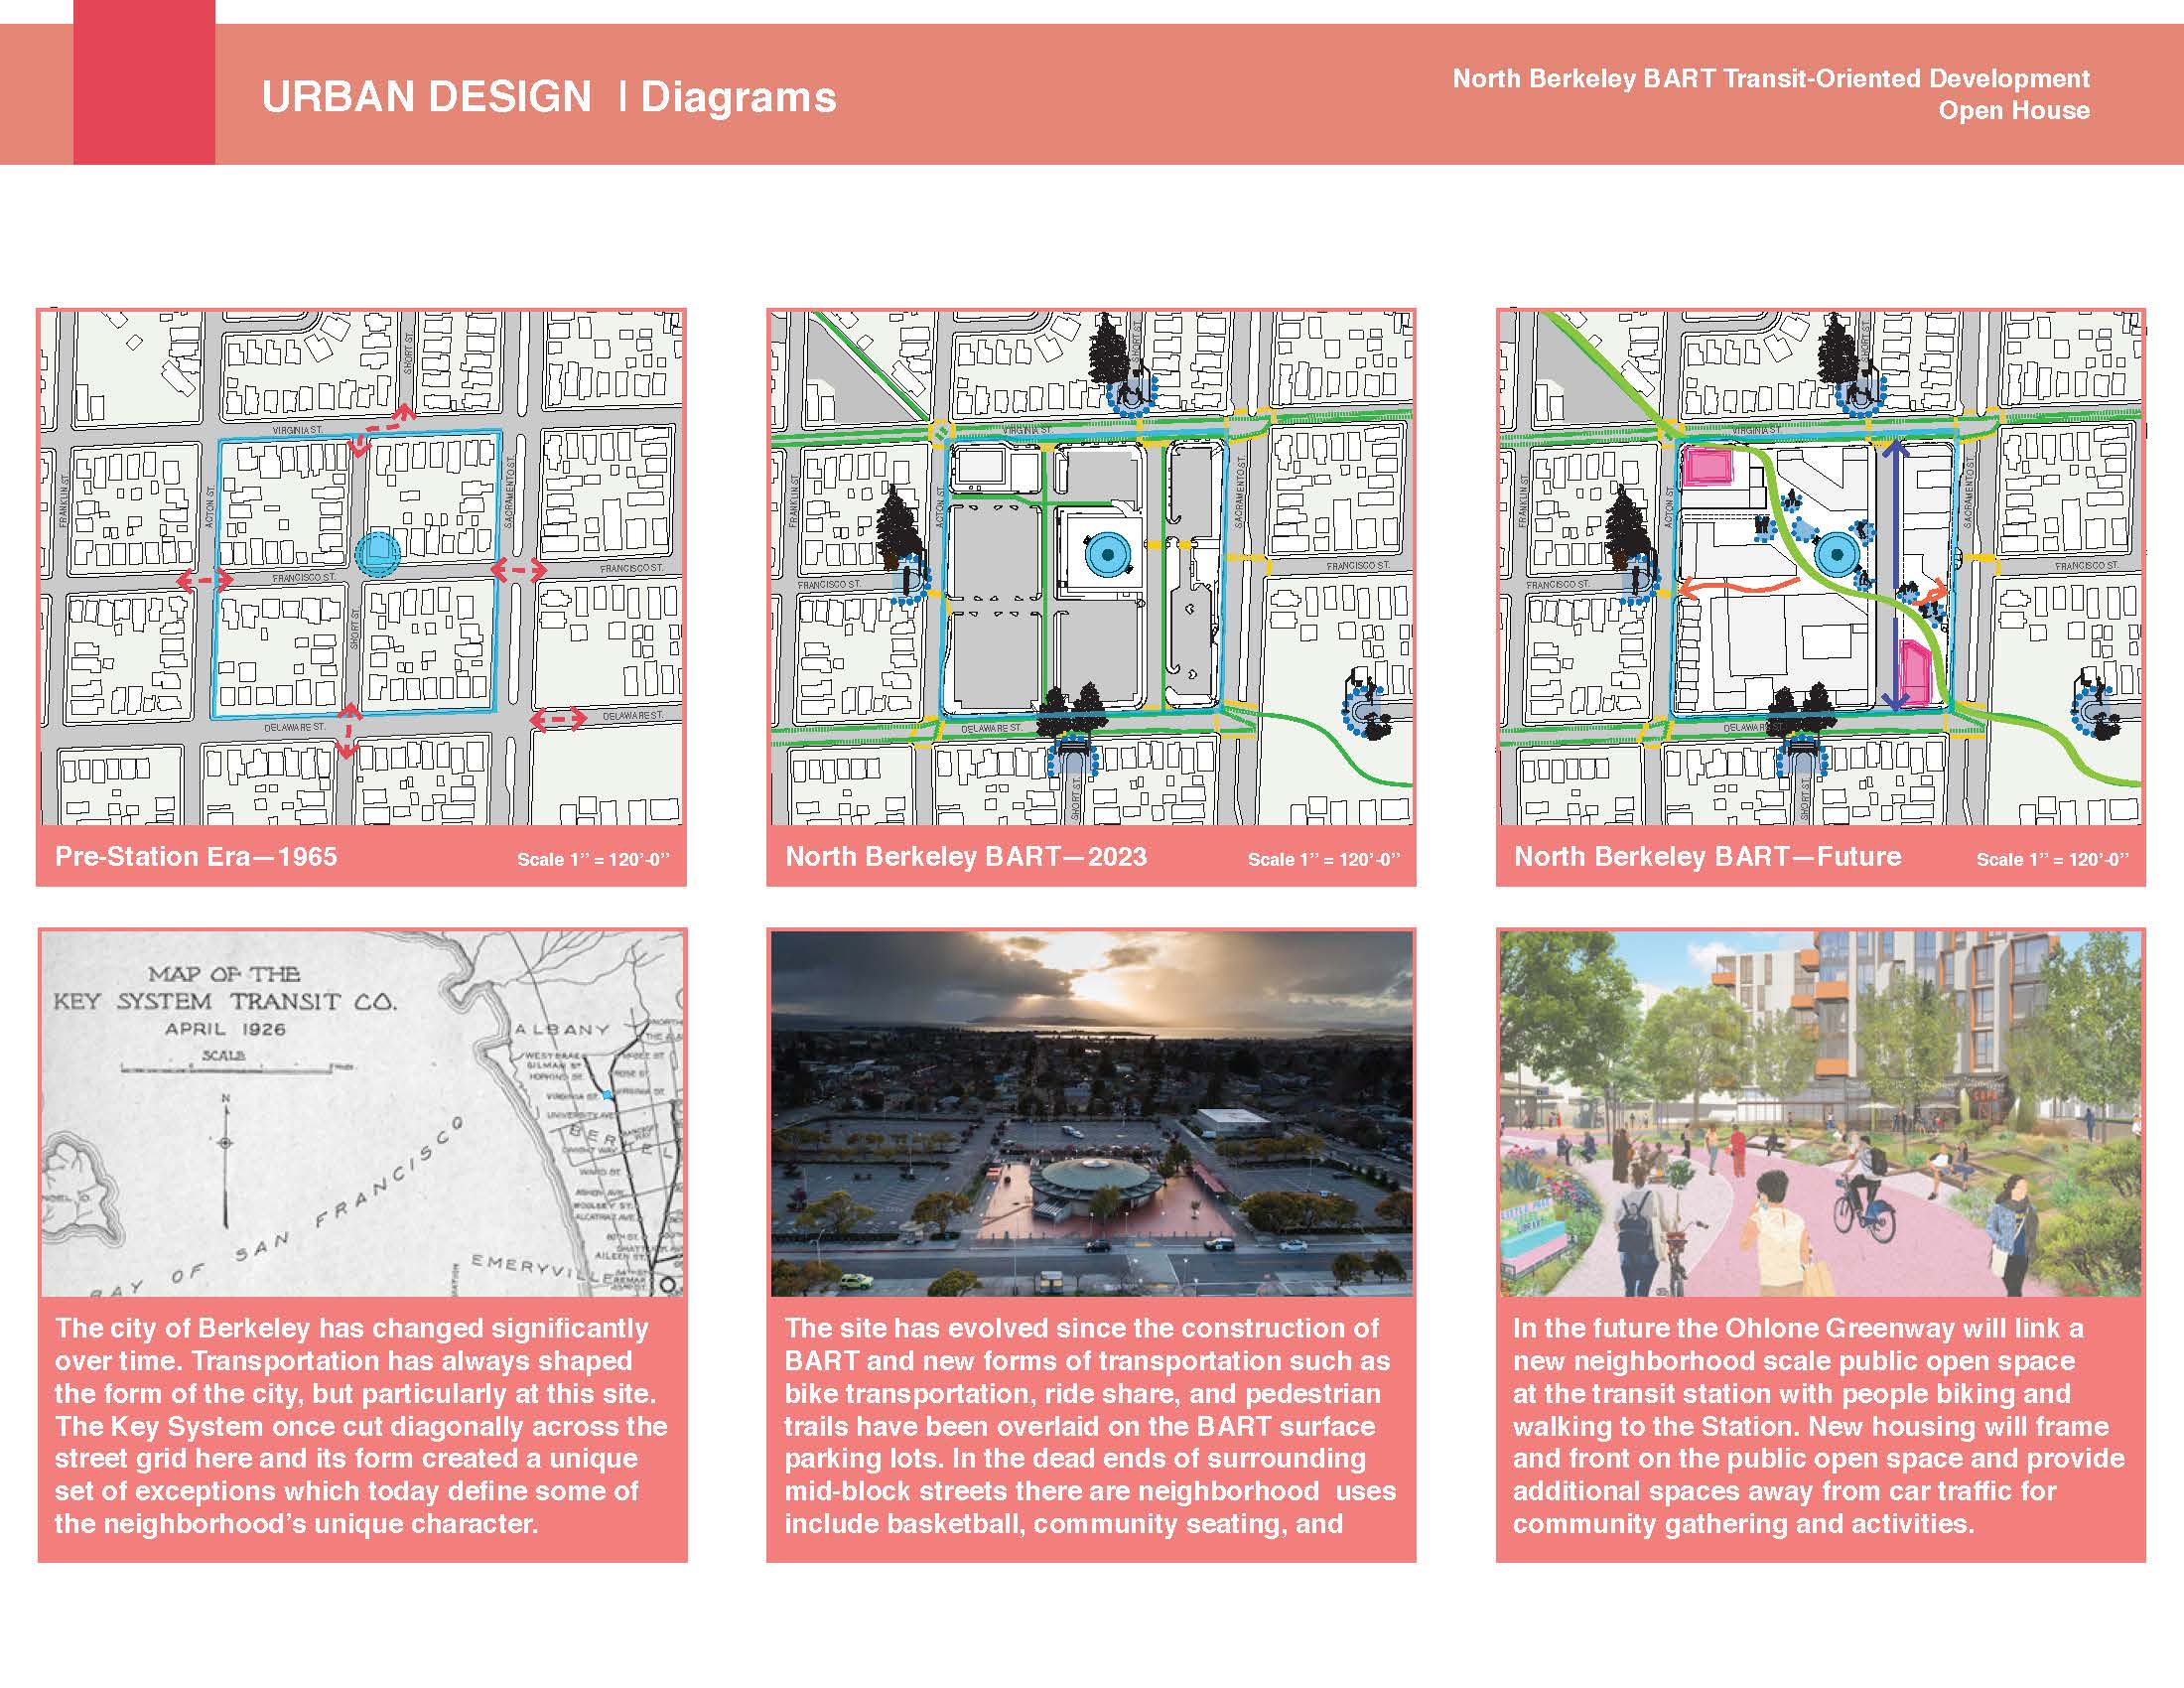2184x1688 pixels.
Task: Click the blue station circle in the 1965 map
Action: pyautogui.click(x=378, y=551)
